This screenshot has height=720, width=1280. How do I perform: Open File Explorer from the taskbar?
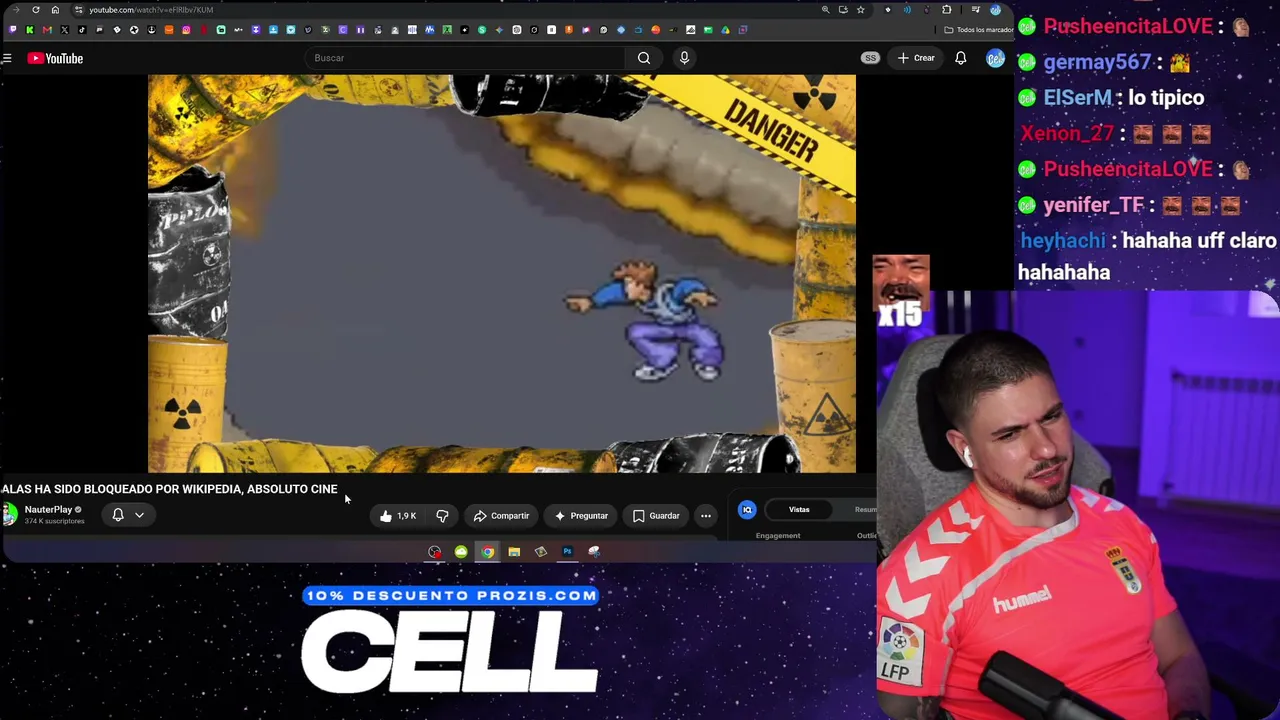(514, 552)
